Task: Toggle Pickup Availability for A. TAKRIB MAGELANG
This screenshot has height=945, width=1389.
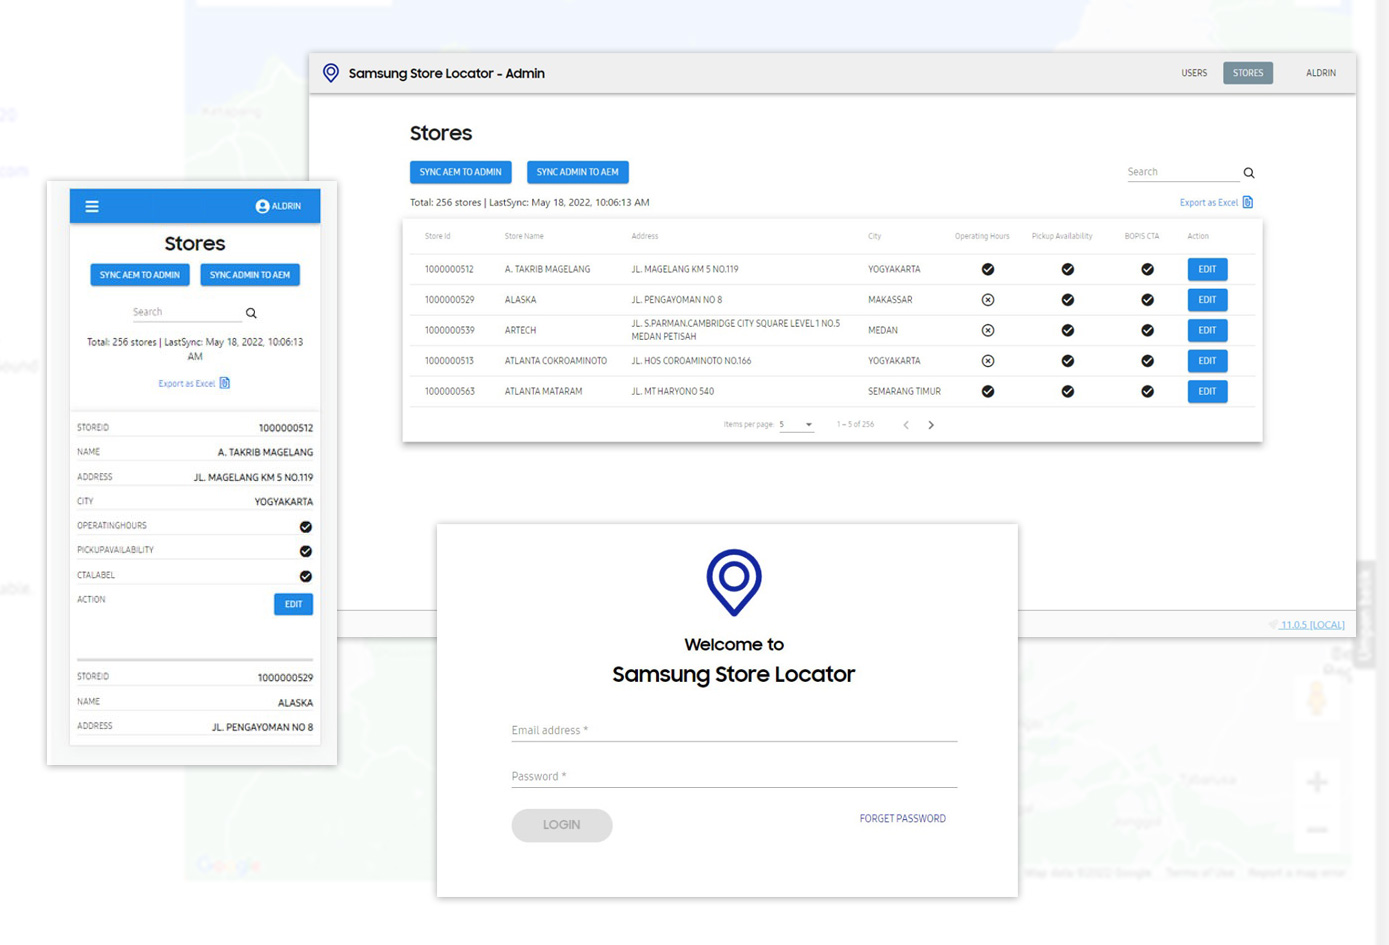Action: (1067, 269)
